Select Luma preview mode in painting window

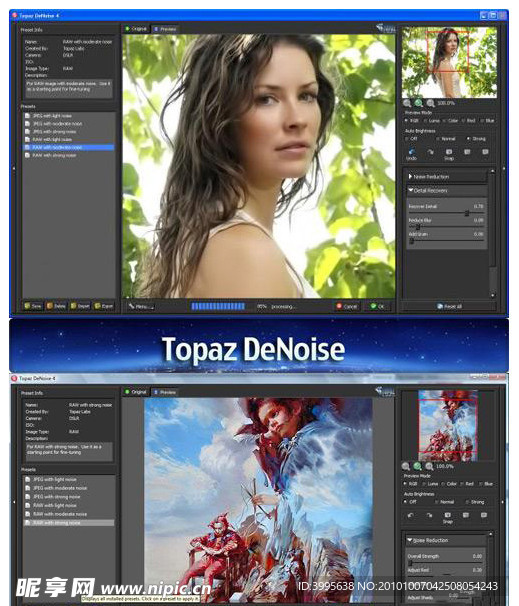[431, 483]
